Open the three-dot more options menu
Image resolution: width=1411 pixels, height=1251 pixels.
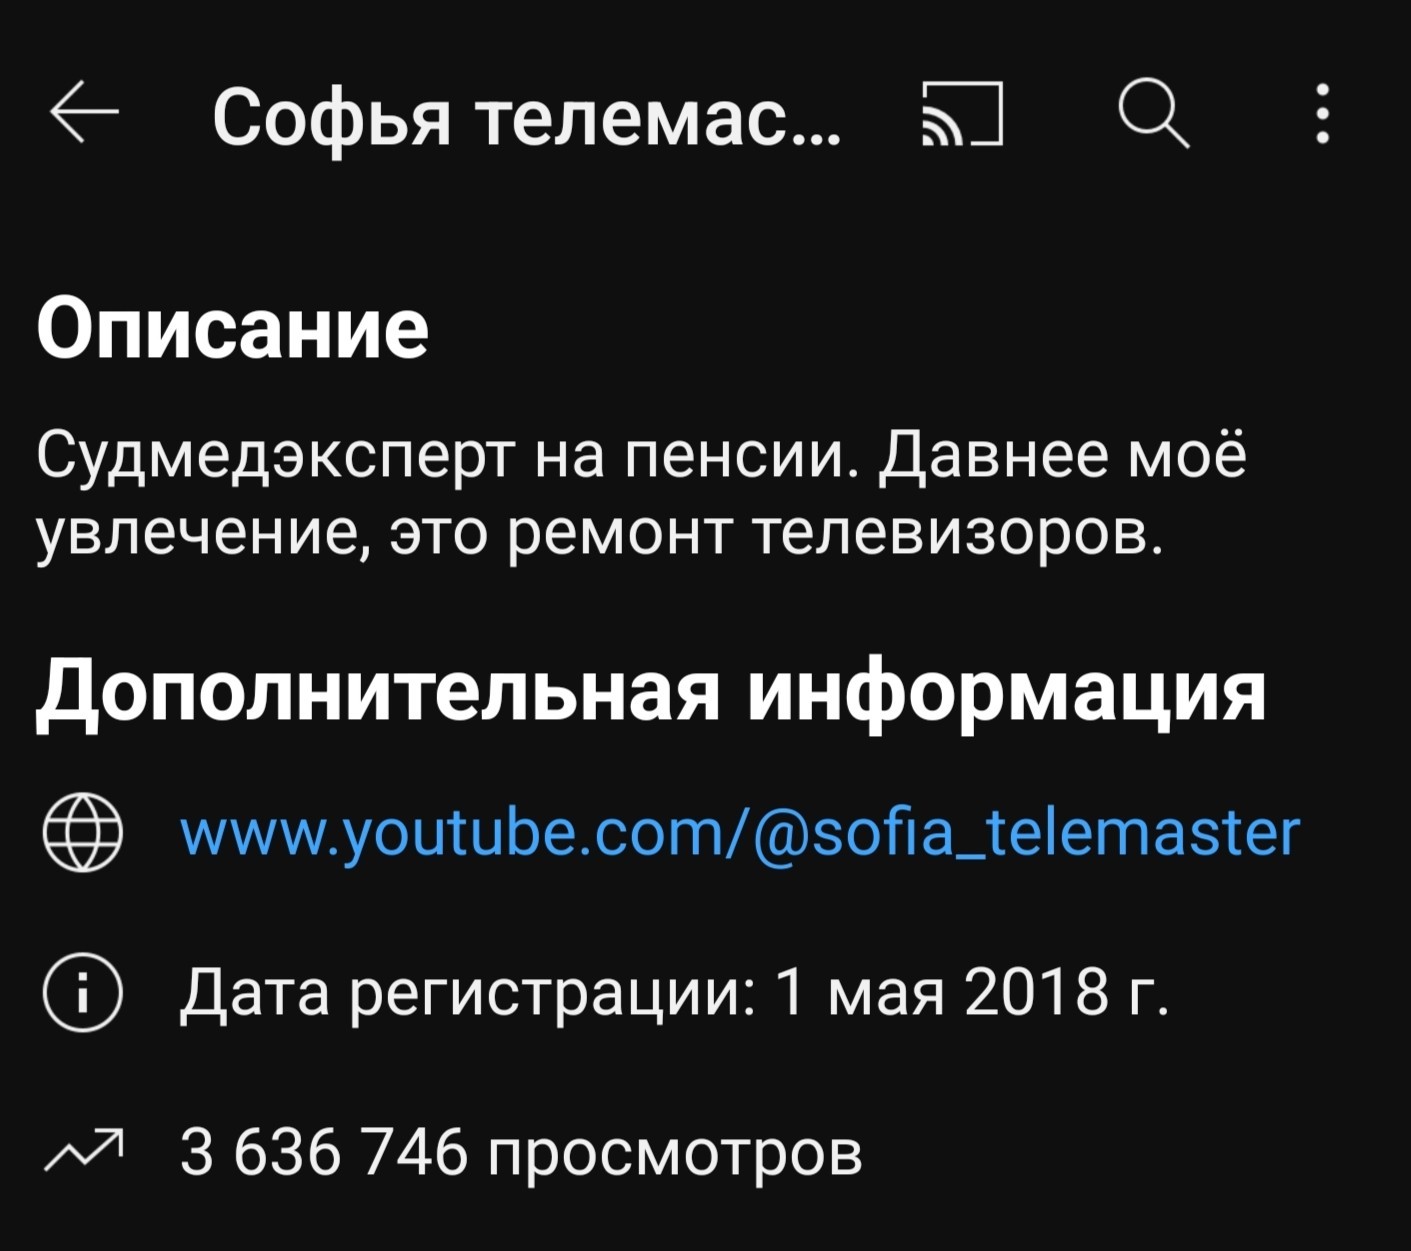1322,113
